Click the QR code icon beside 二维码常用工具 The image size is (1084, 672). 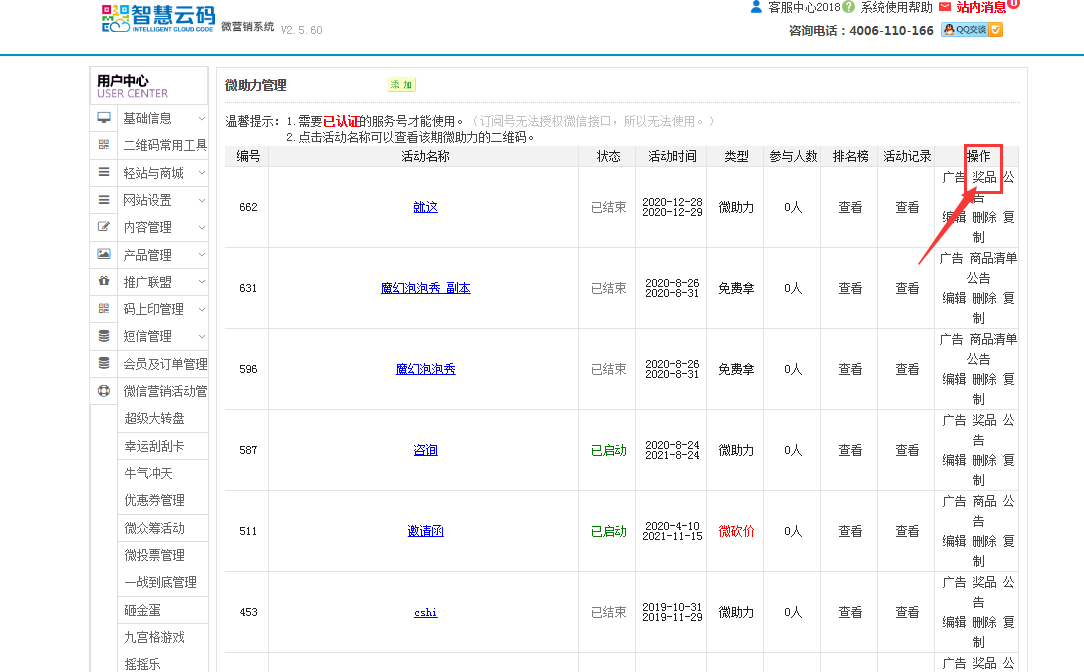(104, 145)
